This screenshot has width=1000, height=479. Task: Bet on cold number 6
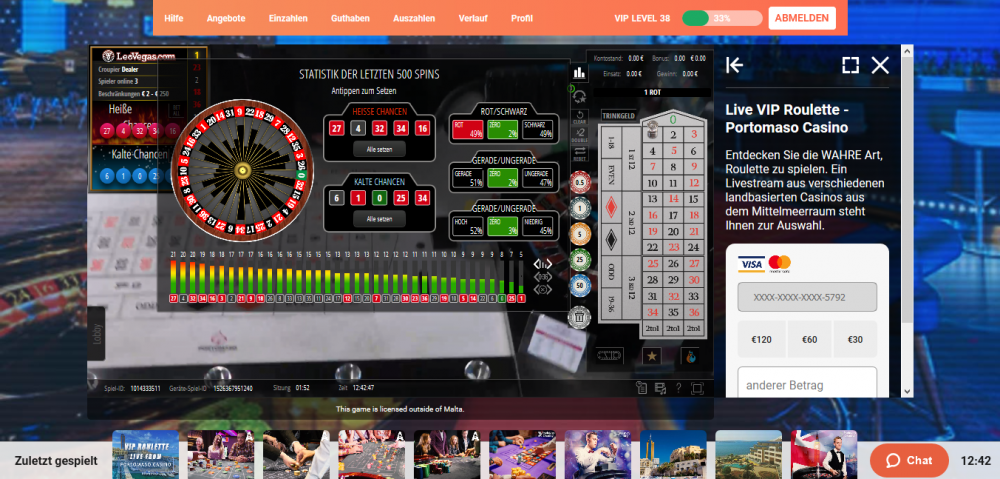pyautogui.click(x=337, y=198)
